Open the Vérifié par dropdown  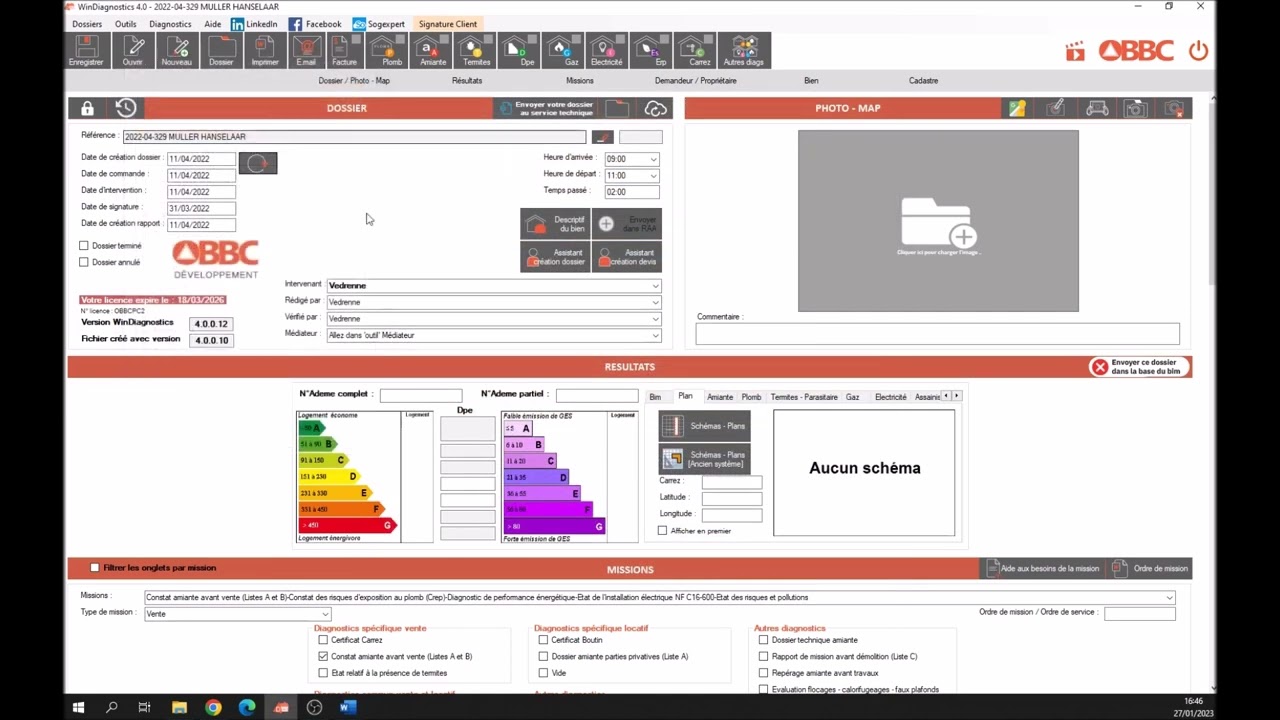655,319
